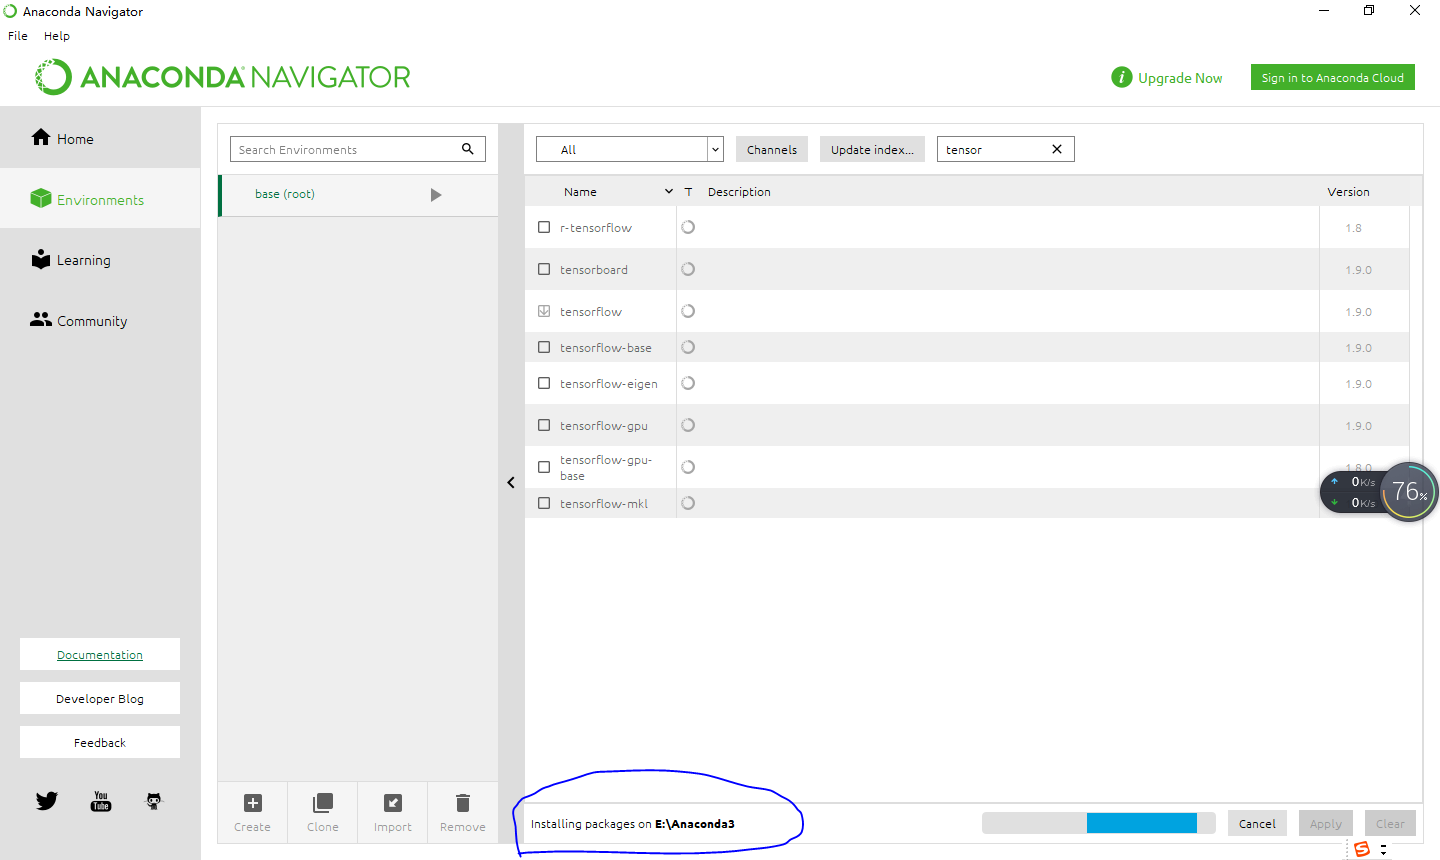This screenshot has height=860, width=1440.
Task: Click Sign in to Anaconda Cloud
Action: point(1332,77)
